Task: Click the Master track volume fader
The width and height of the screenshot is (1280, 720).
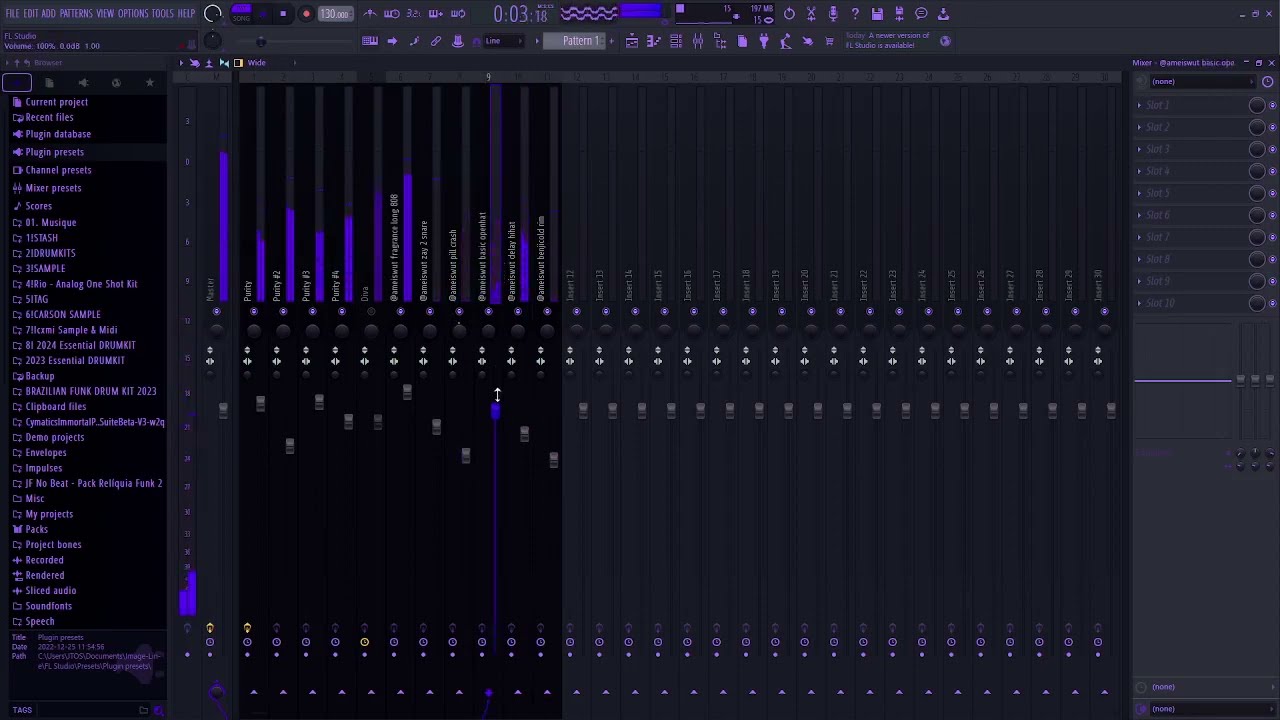Action: click(223, 410)
